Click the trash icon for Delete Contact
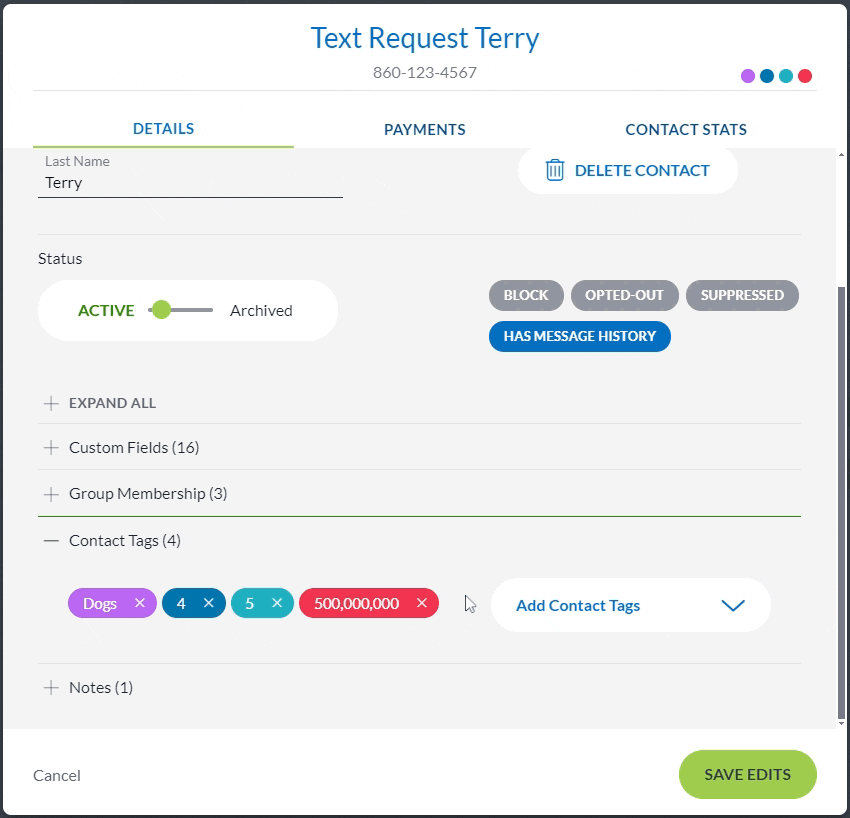This screenshot has width=850, height=818. (555, 170)
